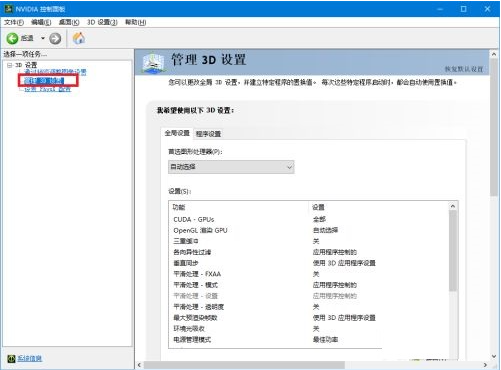Click the settings list vertical scrollbar thumb
This screenshot has width=501, height=370.
(x=453, y=251)
